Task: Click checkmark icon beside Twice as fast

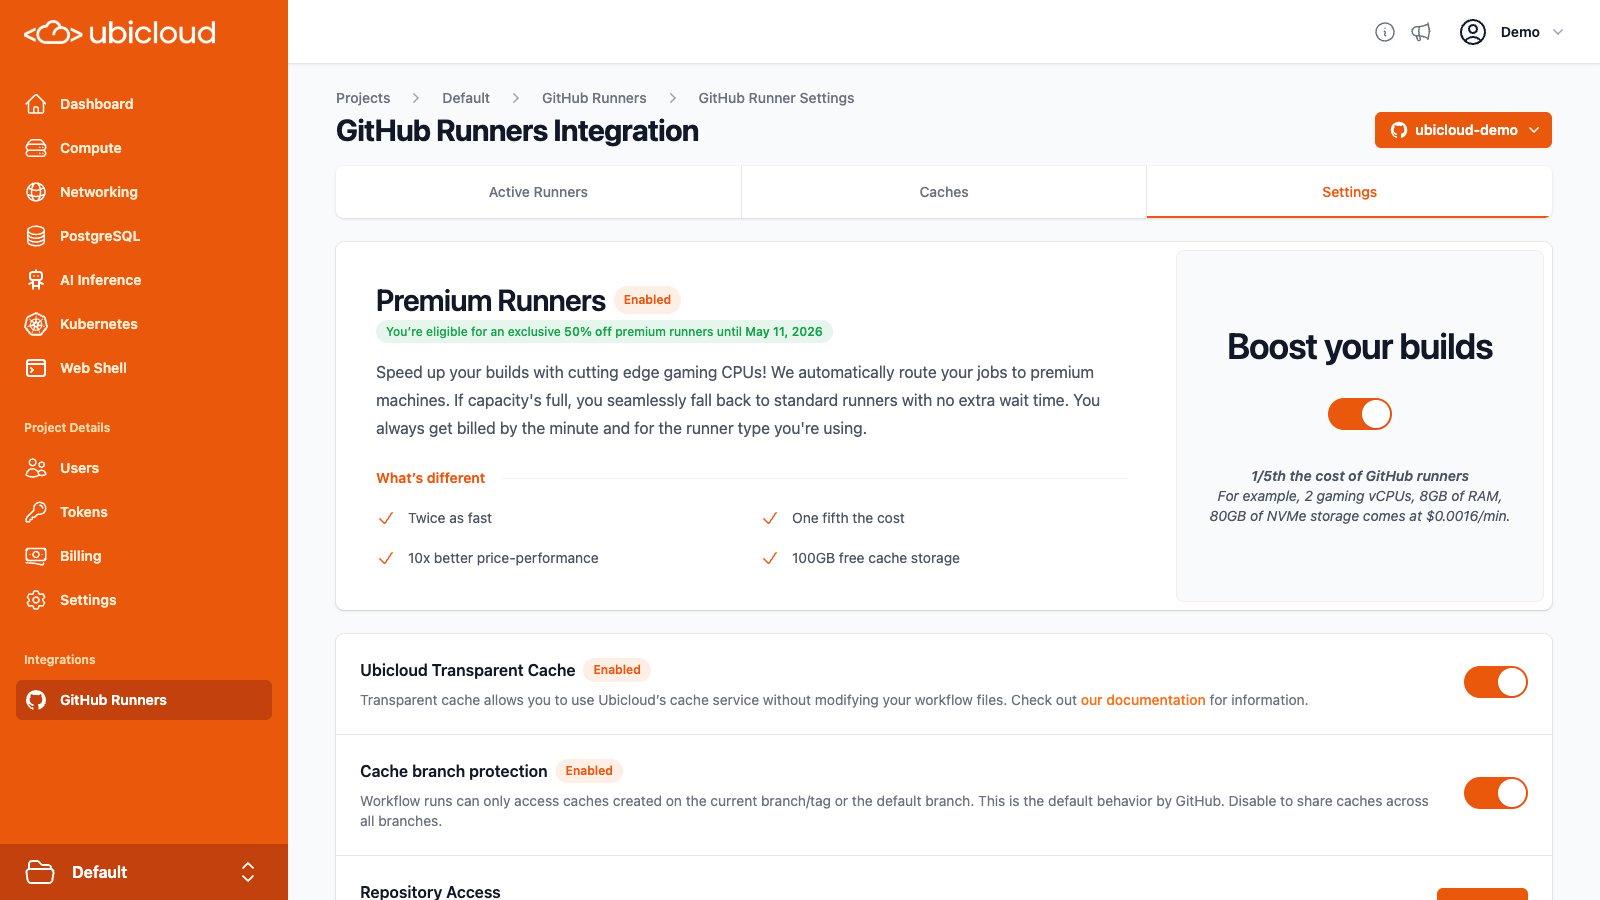Action: click(386, 518)
